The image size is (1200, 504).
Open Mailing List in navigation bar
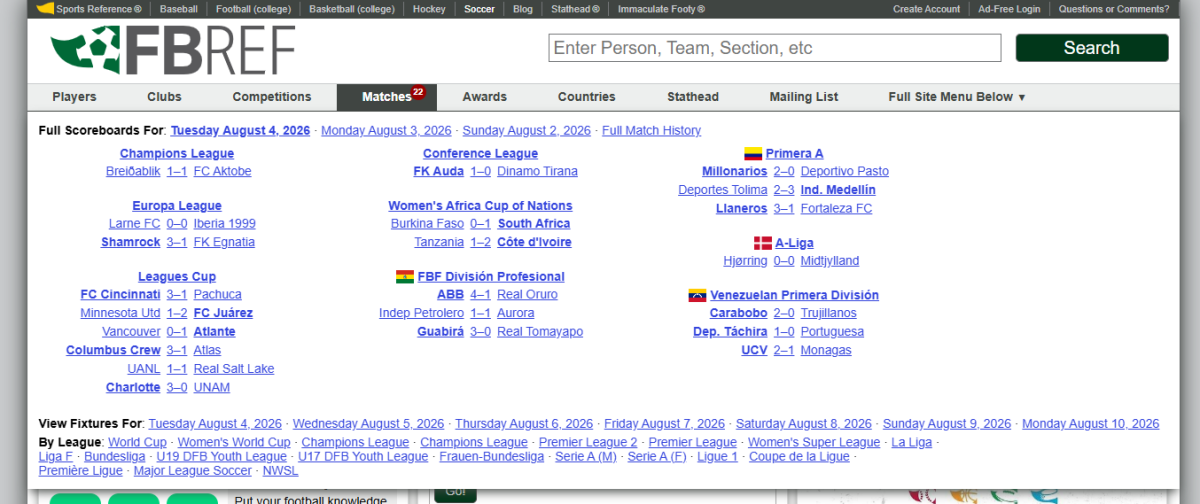(804, 97)
